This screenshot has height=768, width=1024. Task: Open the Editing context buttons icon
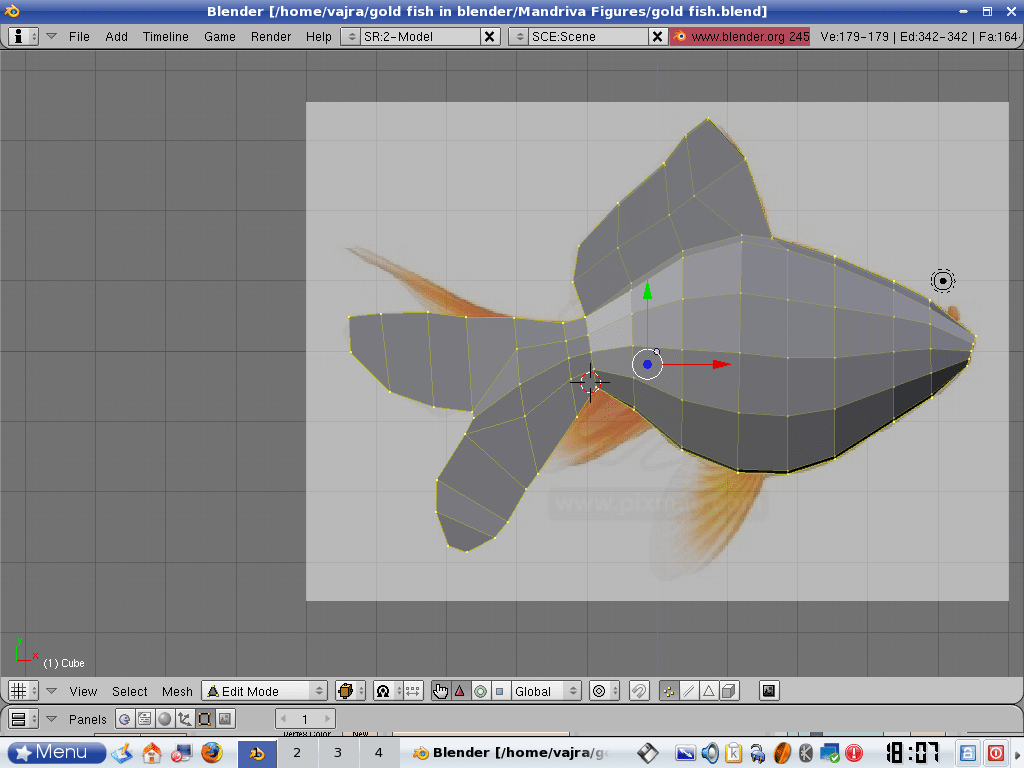[x=205, y=719]
